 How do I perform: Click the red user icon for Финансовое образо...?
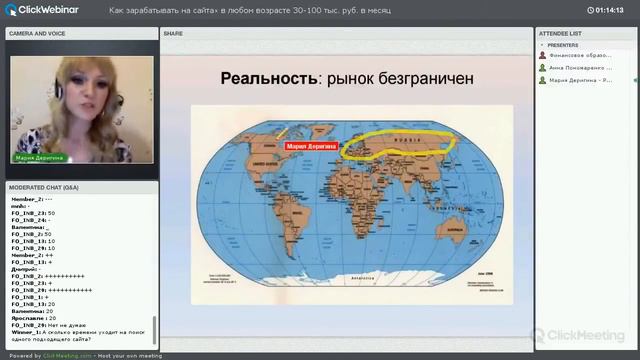[x=542, y=55]
